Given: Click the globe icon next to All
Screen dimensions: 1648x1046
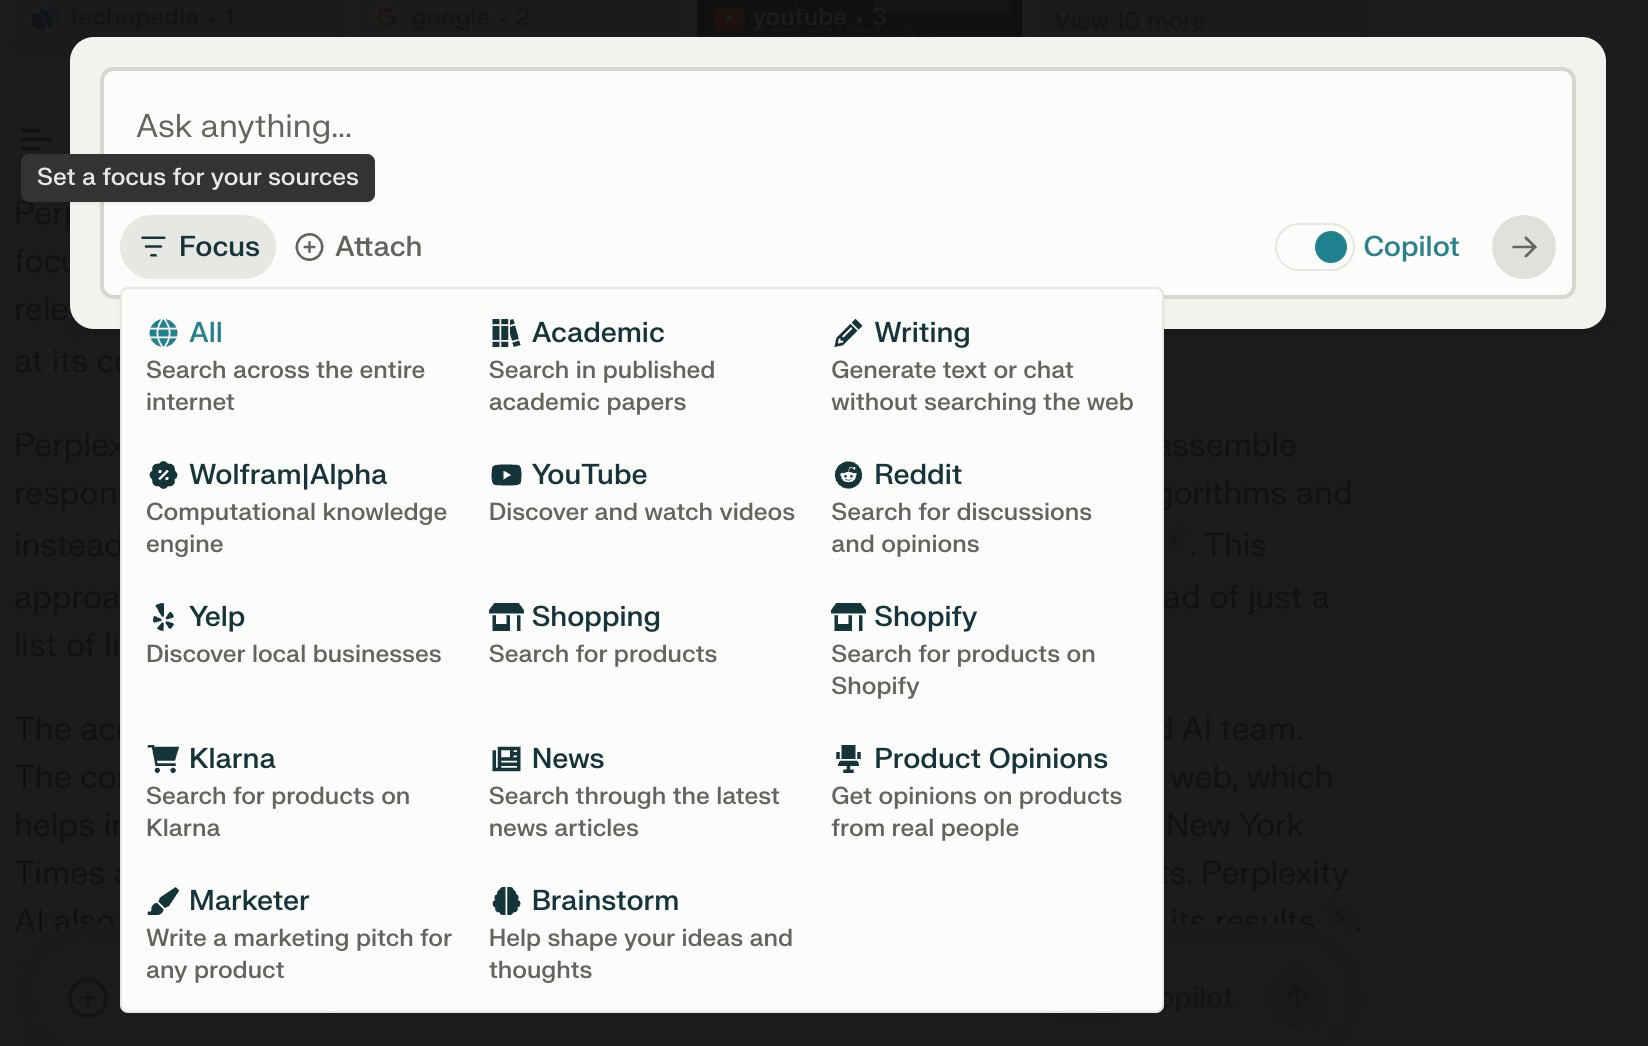Looking at the screenshot, I should click(x=163, y=332).
